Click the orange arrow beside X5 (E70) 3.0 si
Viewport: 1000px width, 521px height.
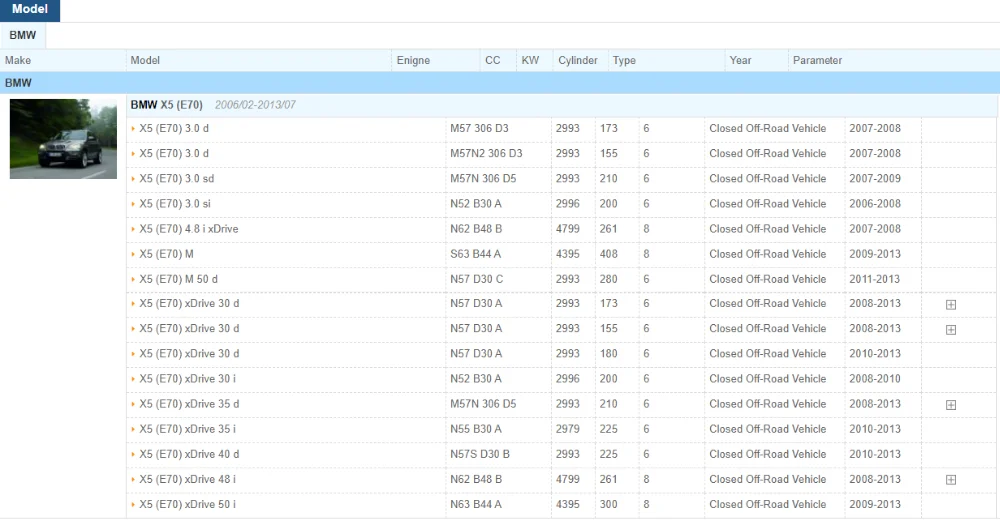tap(133, 204)
